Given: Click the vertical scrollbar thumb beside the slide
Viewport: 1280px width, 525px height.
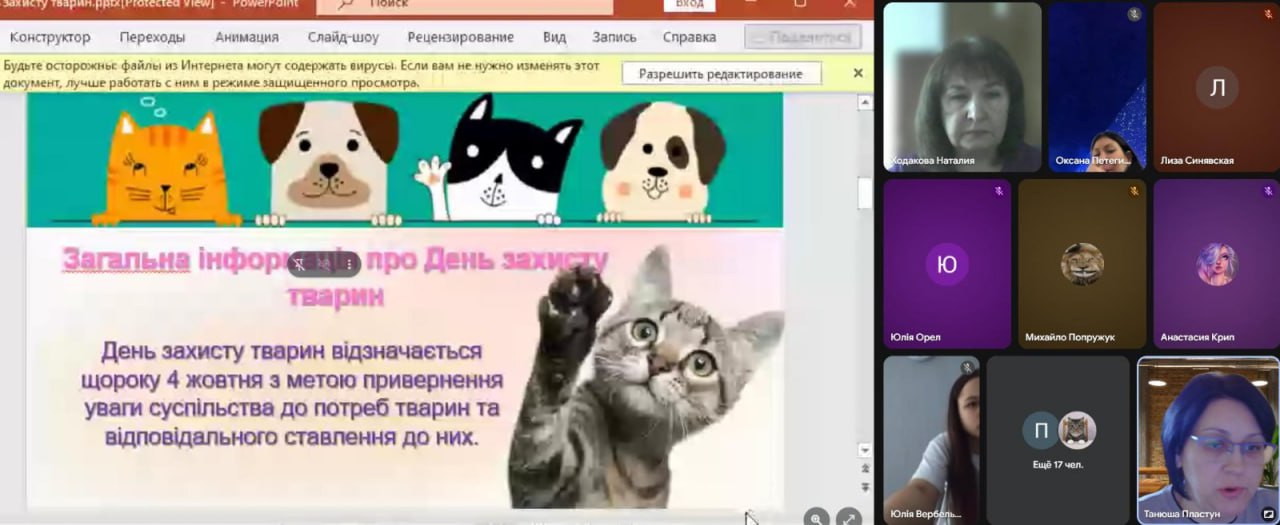Looking at the screenshot, I should click(865, 193).
